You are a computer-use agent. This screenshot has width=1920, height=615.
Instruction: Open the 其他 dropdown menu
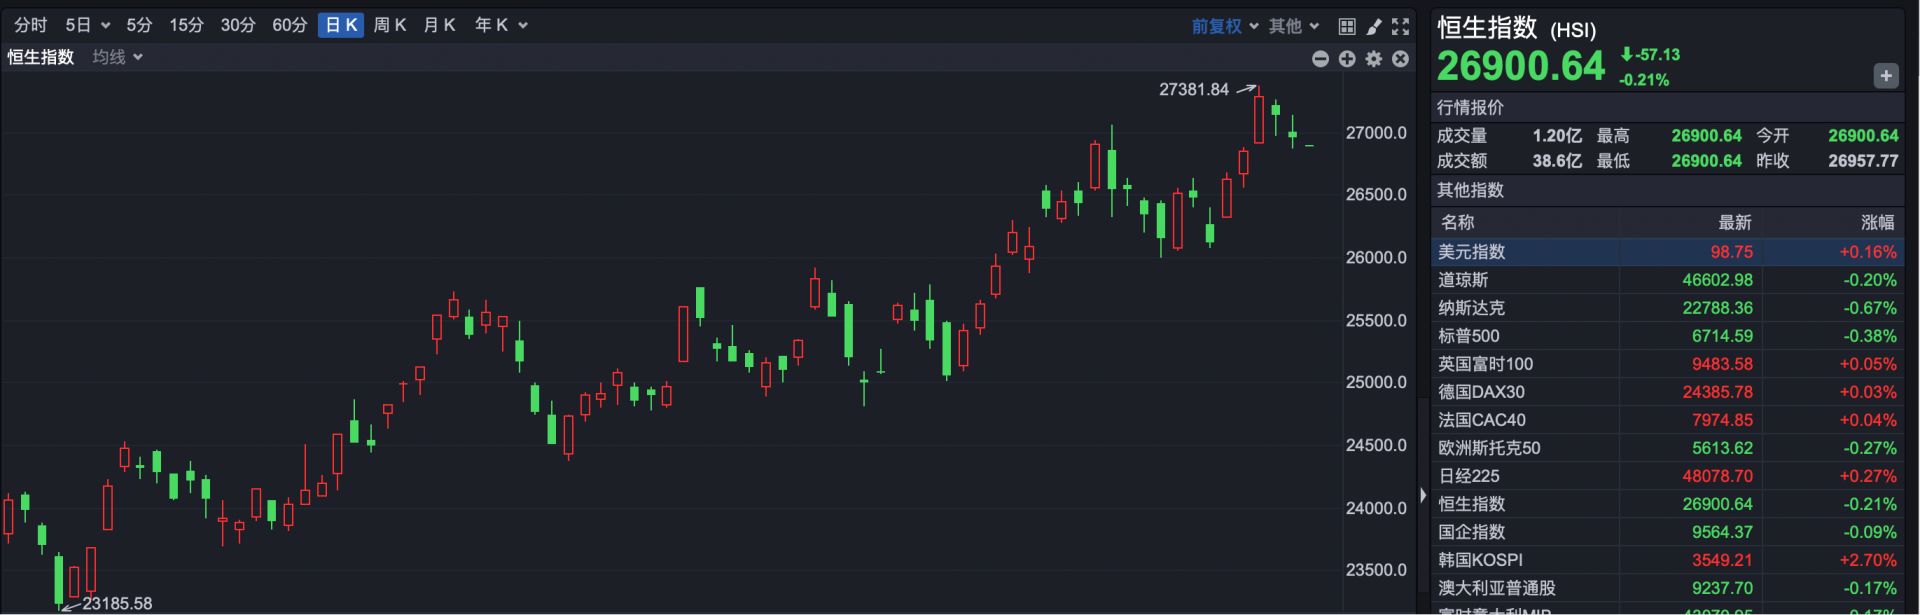(1294, 26)
